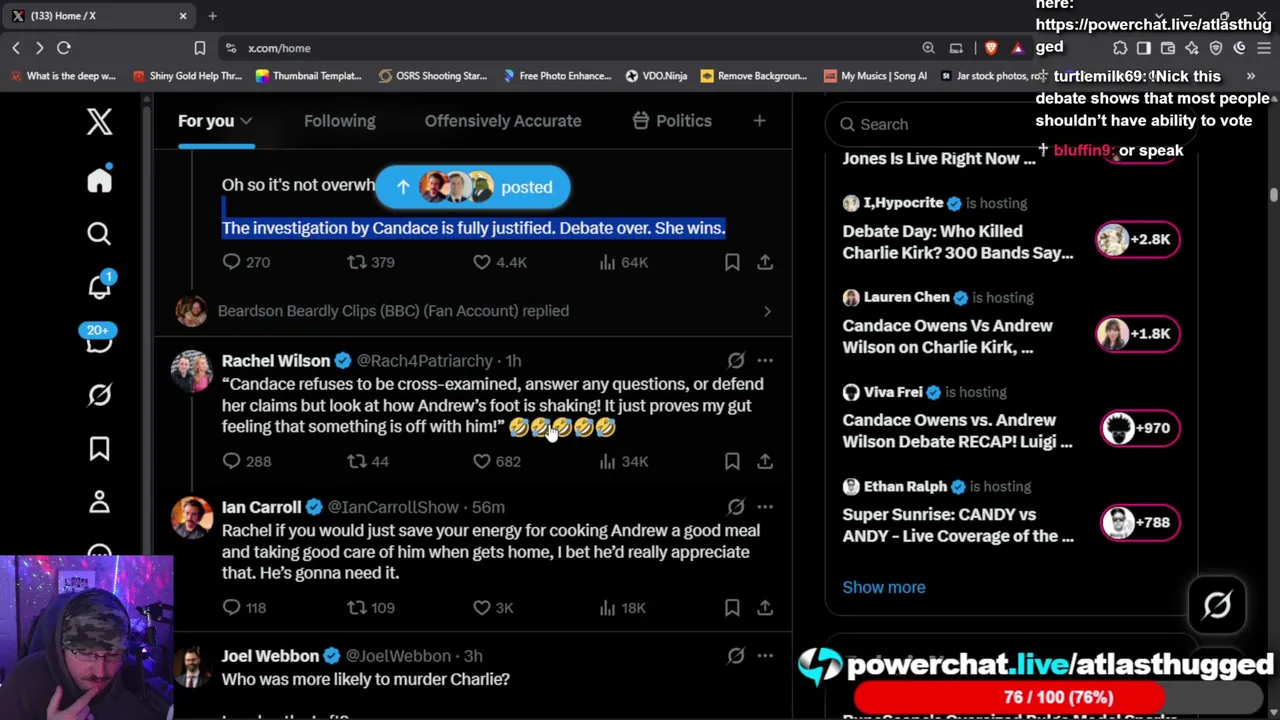Open VDO.Ninja bookmark
The height and width of the screenshot is (720, 1280).
pos(656,76)
